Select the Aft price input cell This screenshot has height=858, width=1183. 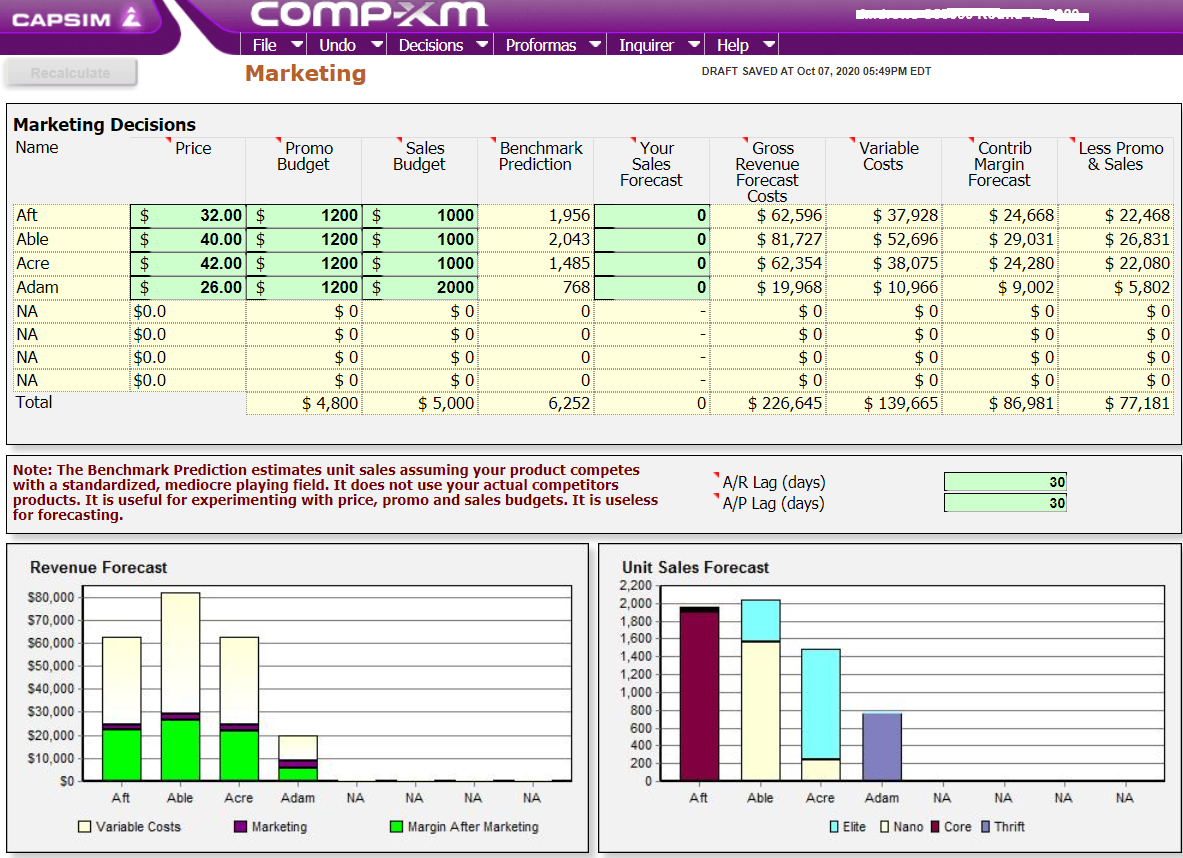tap(188, 215)
